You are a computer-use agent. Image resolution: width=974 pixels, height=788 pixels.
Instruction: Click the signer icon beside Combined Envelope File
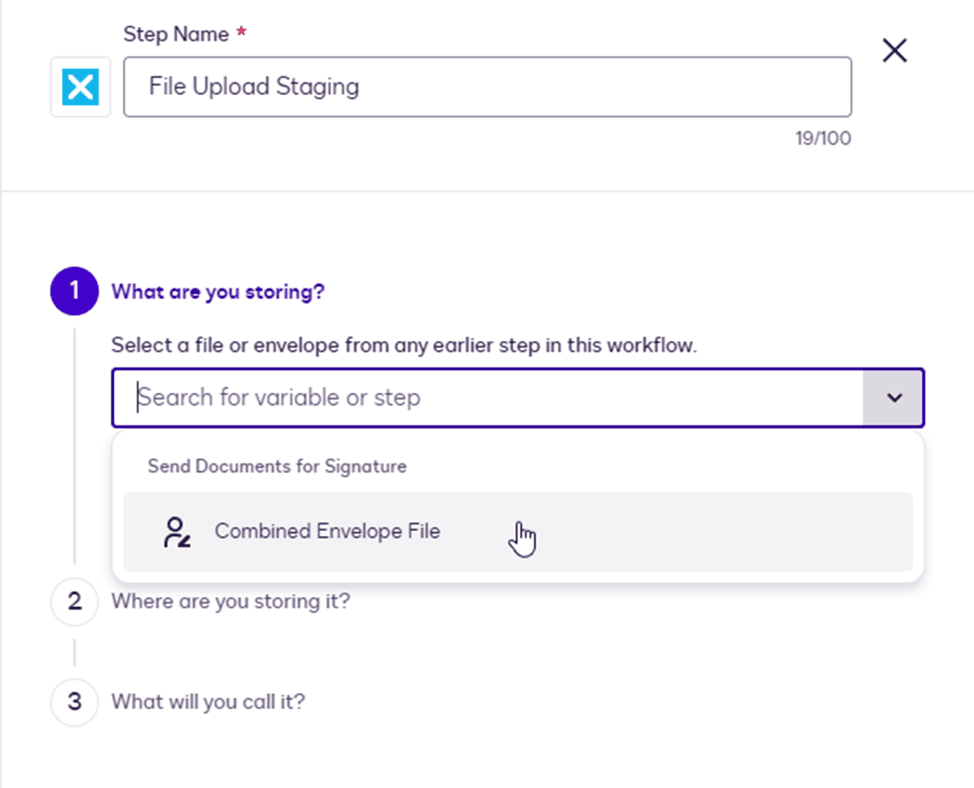point(177,532)
